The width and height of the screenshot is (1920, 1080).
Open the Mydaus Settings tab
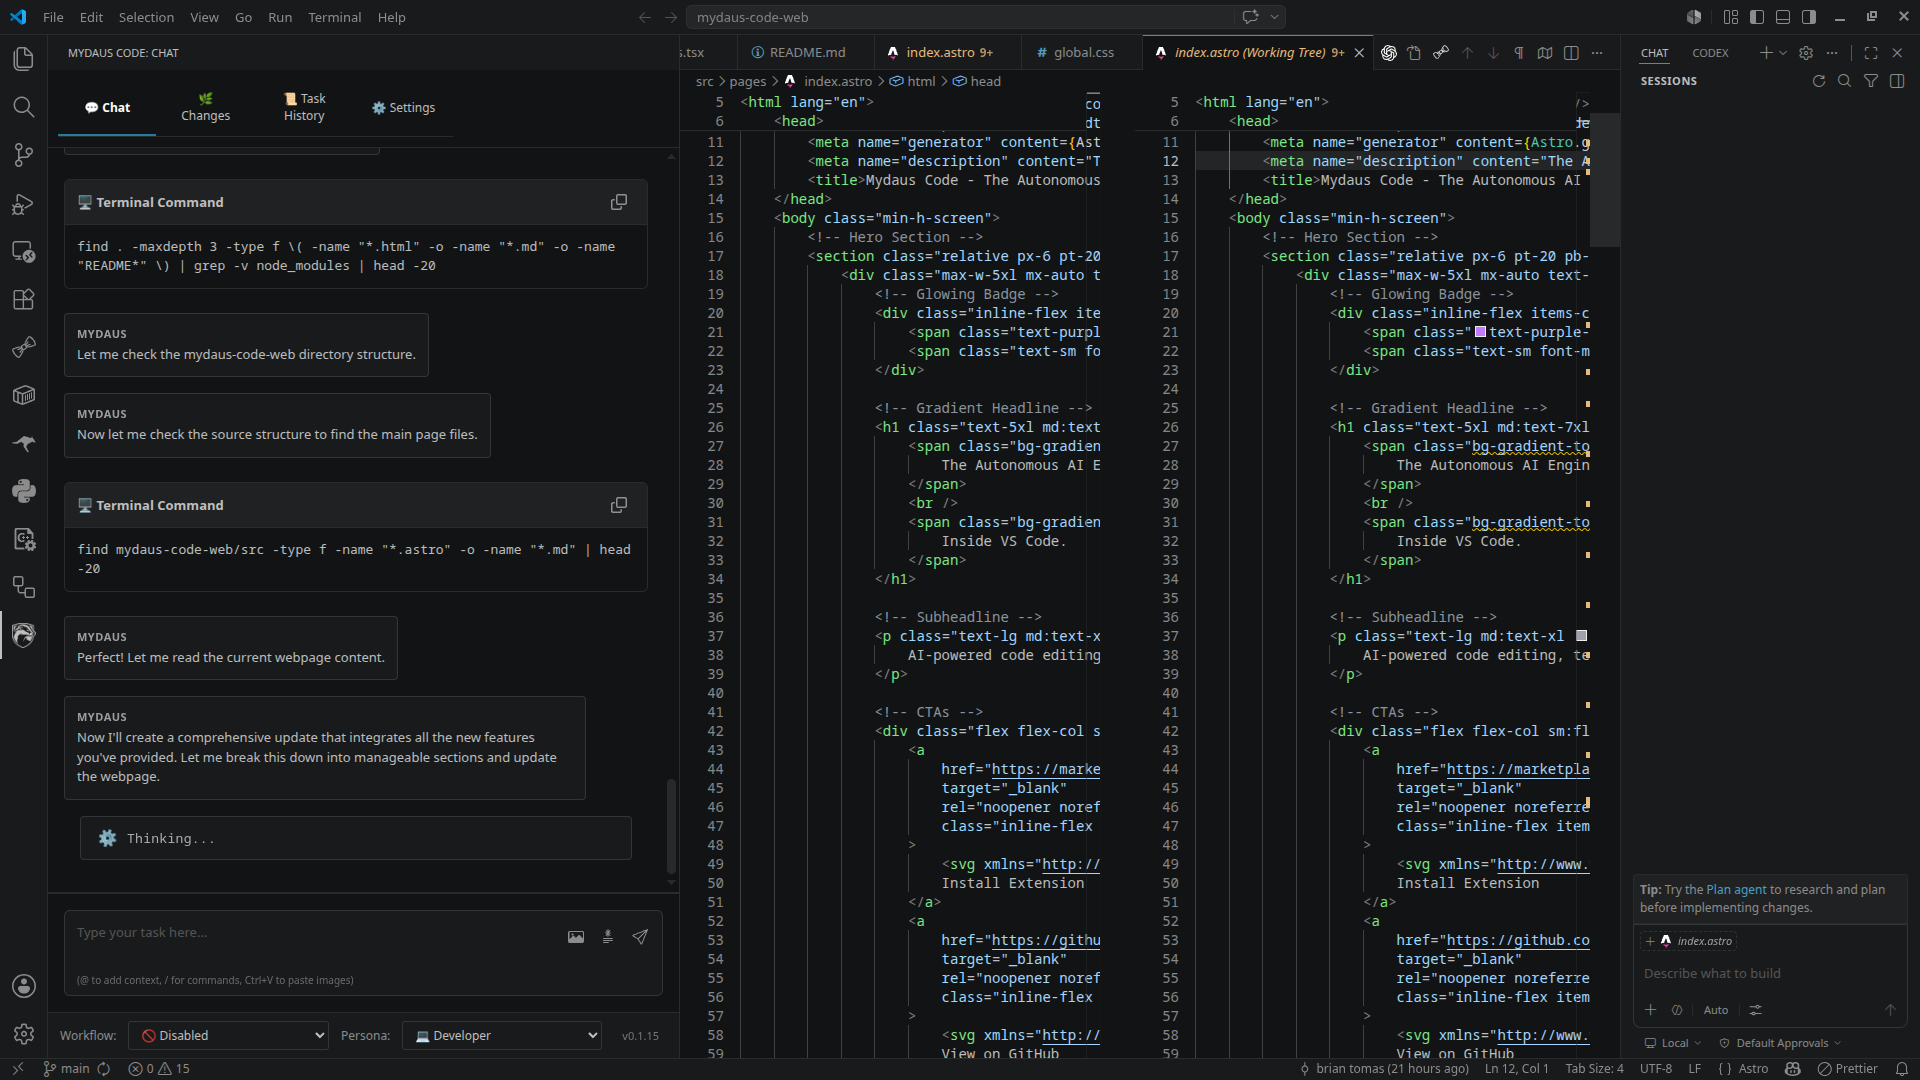tap(403, 107)
